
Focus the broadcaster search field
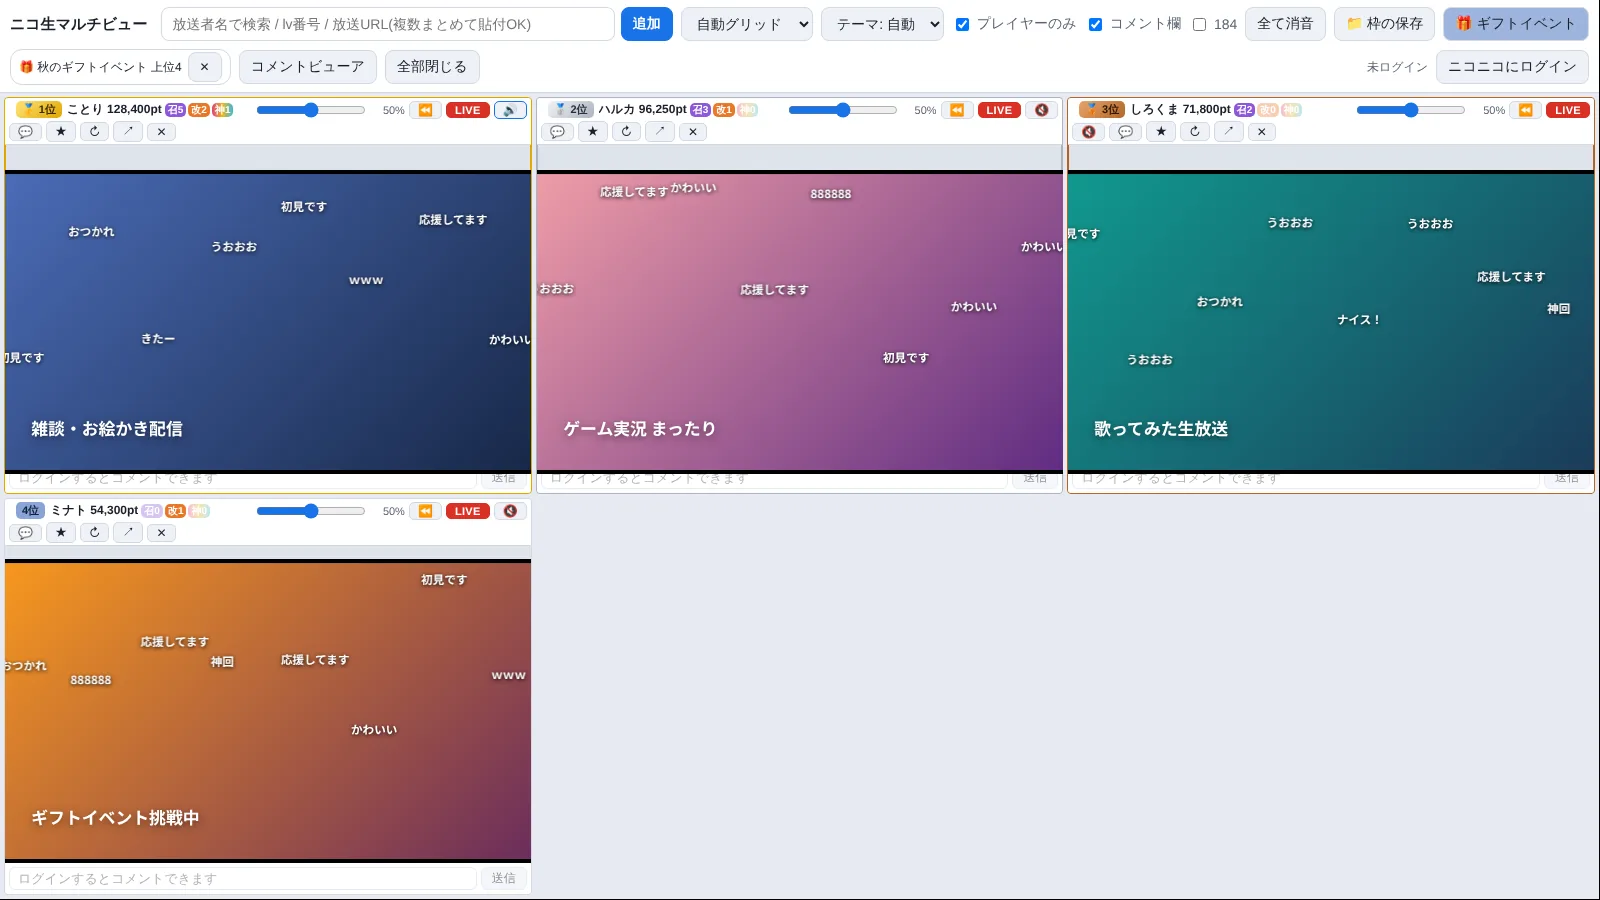point(388,24)
